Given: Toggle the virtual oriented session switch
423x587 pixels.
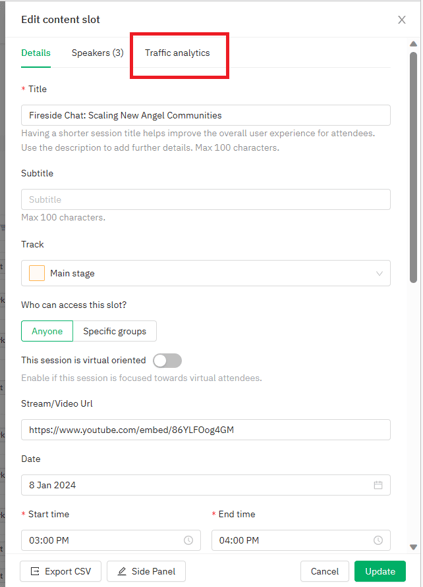Looking at the screenshot, I should (x=167, y=361).
